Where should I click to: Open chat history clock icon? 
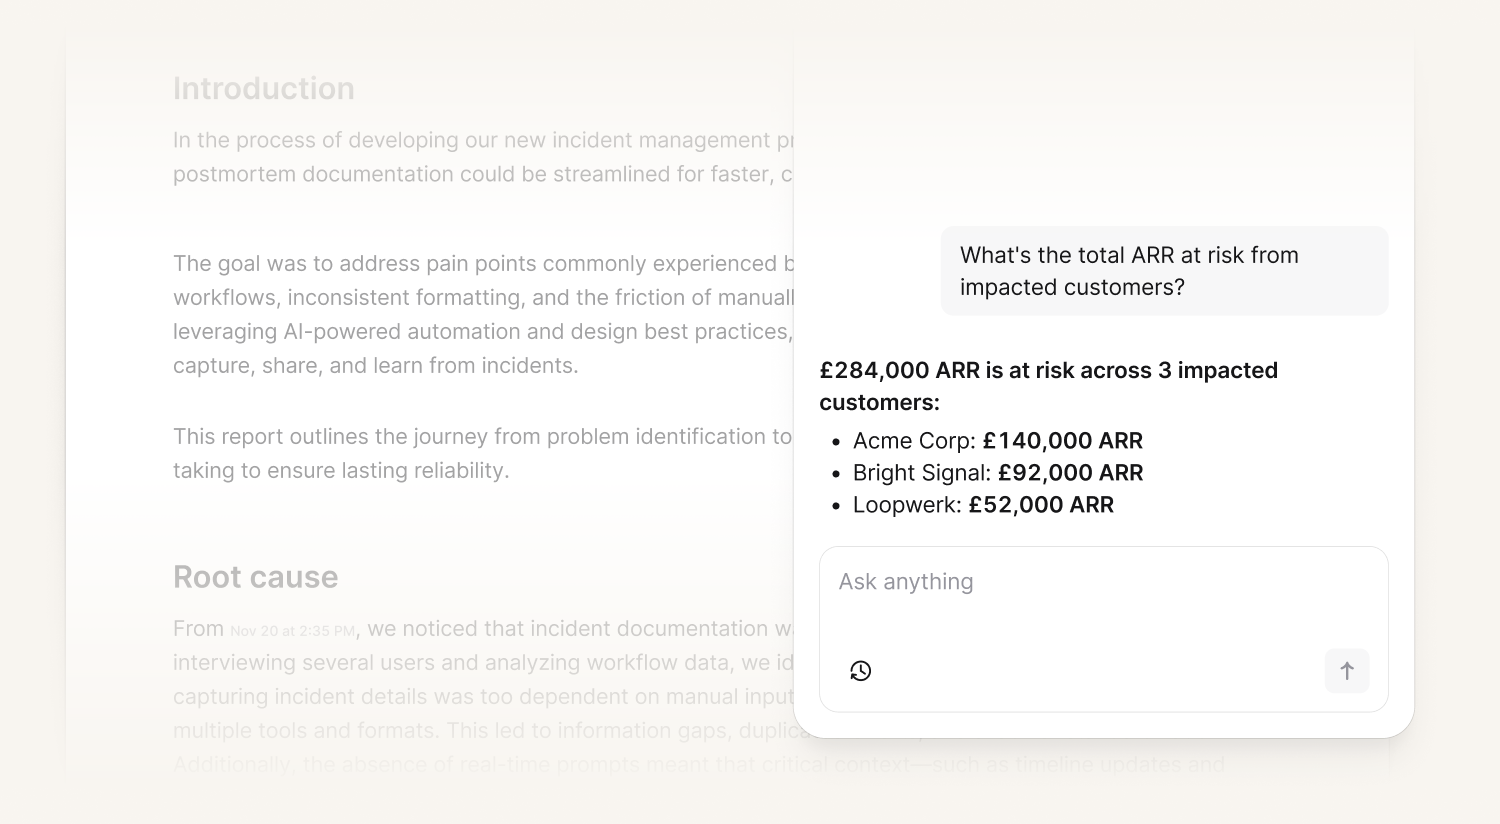point(860,671)
